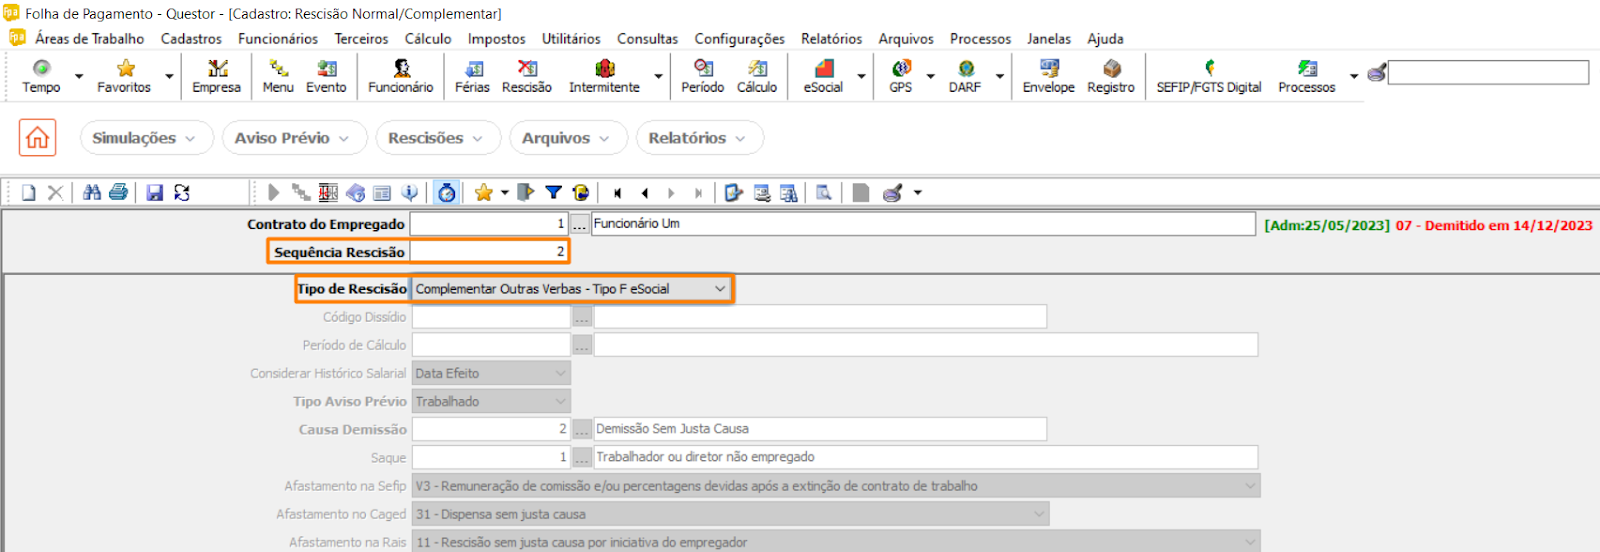Go to previous record arrow
1600x552 pixels.
pyautogui.click(x=645, y=193)
